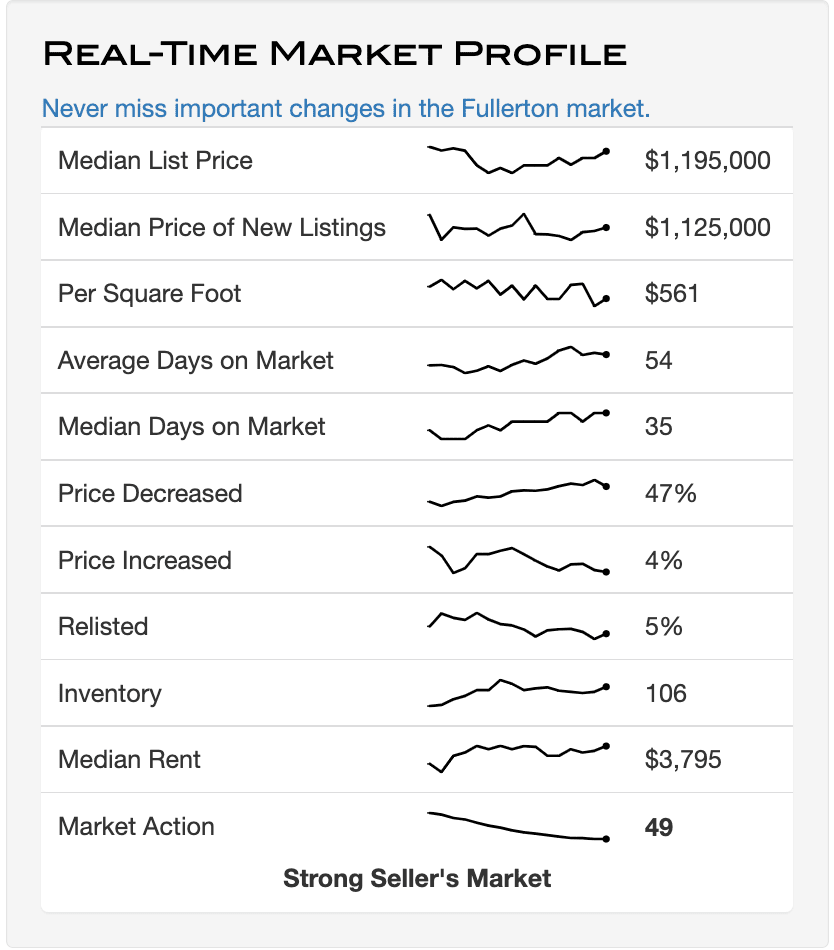
Task: Click the Inventory trend sparkline
Action: tap(518, 692)
